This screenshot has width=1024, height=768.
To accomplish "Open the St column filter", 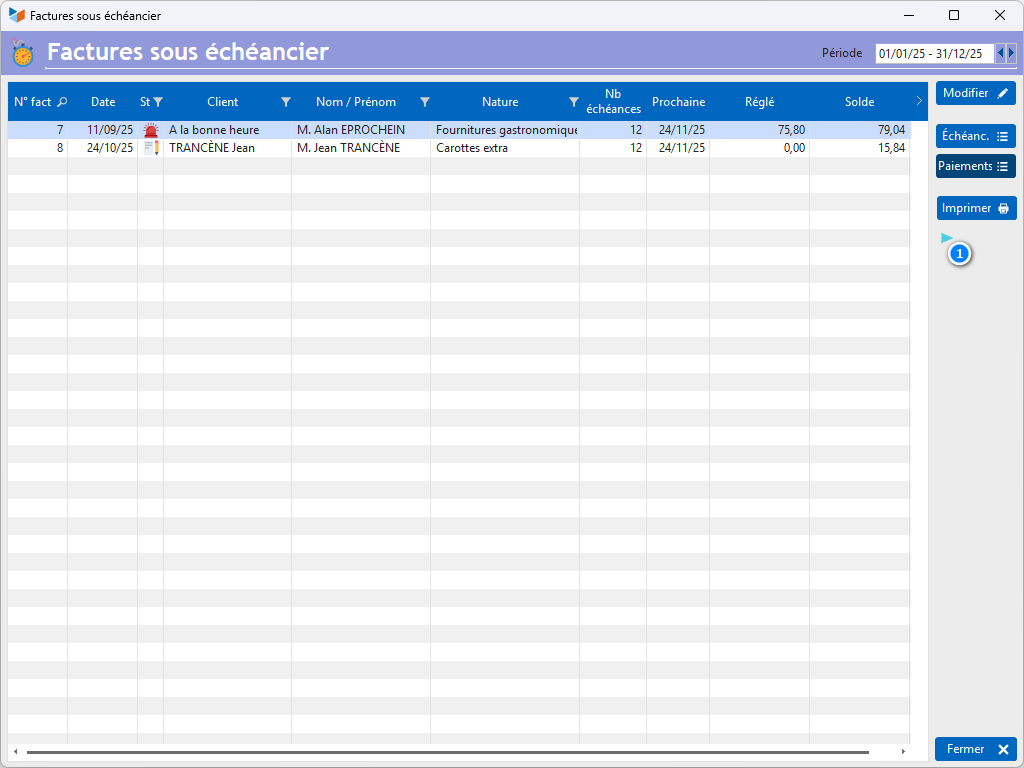I will [157, 102].
